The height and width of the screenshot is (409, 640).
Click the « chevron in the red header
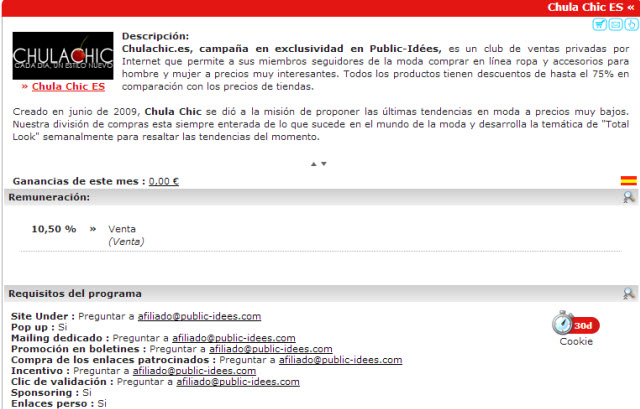tap(631, 7)
